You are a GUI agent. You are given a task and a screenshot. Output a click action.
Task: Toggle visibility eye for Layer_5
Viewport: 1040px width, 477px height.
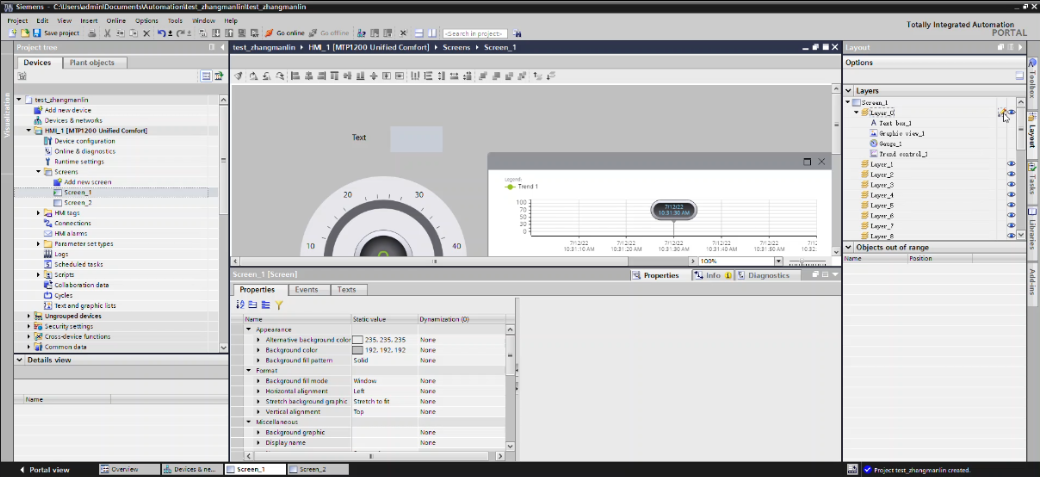click(x=1011, y=205)
